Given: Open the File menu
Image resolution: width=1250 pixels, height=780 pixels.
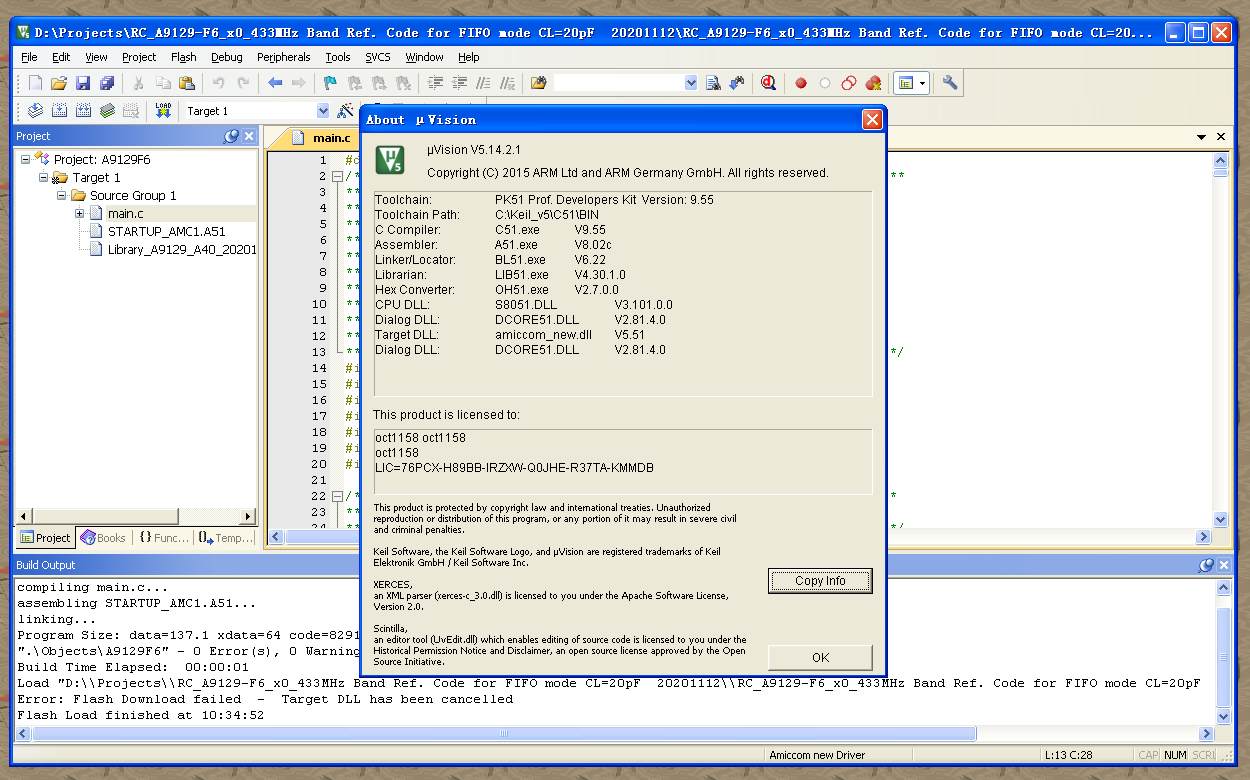Looking at the screenshot, I should 29,57.
